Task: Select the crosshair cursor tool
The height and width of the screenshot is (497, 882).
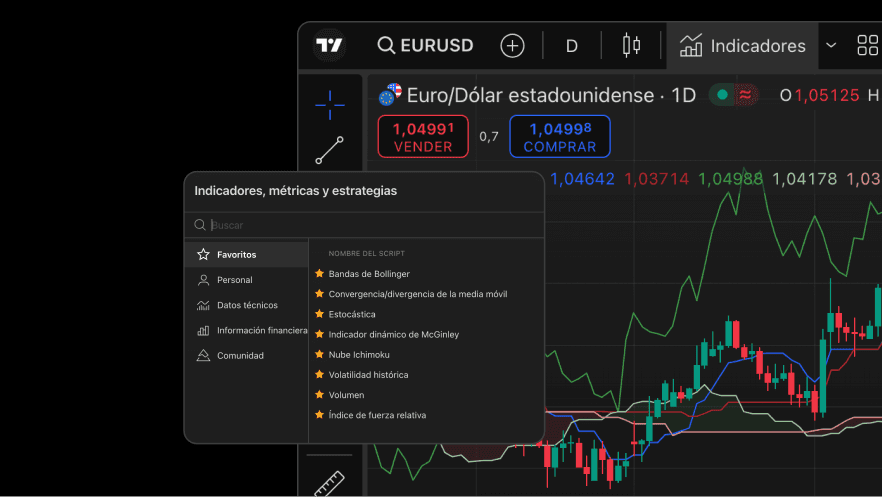Action: (329, 103)
